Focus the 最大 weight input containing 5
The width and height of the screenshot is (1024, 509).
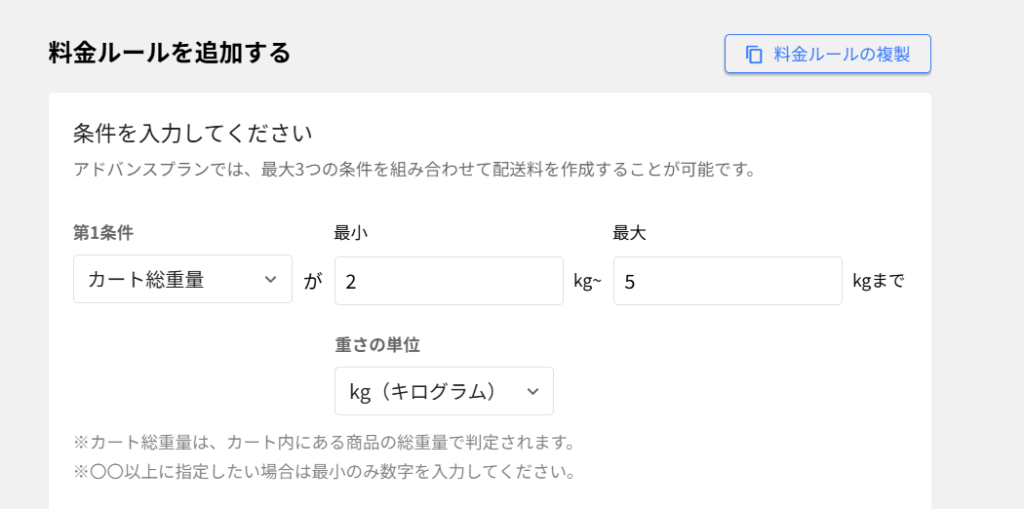coord(727,281)
